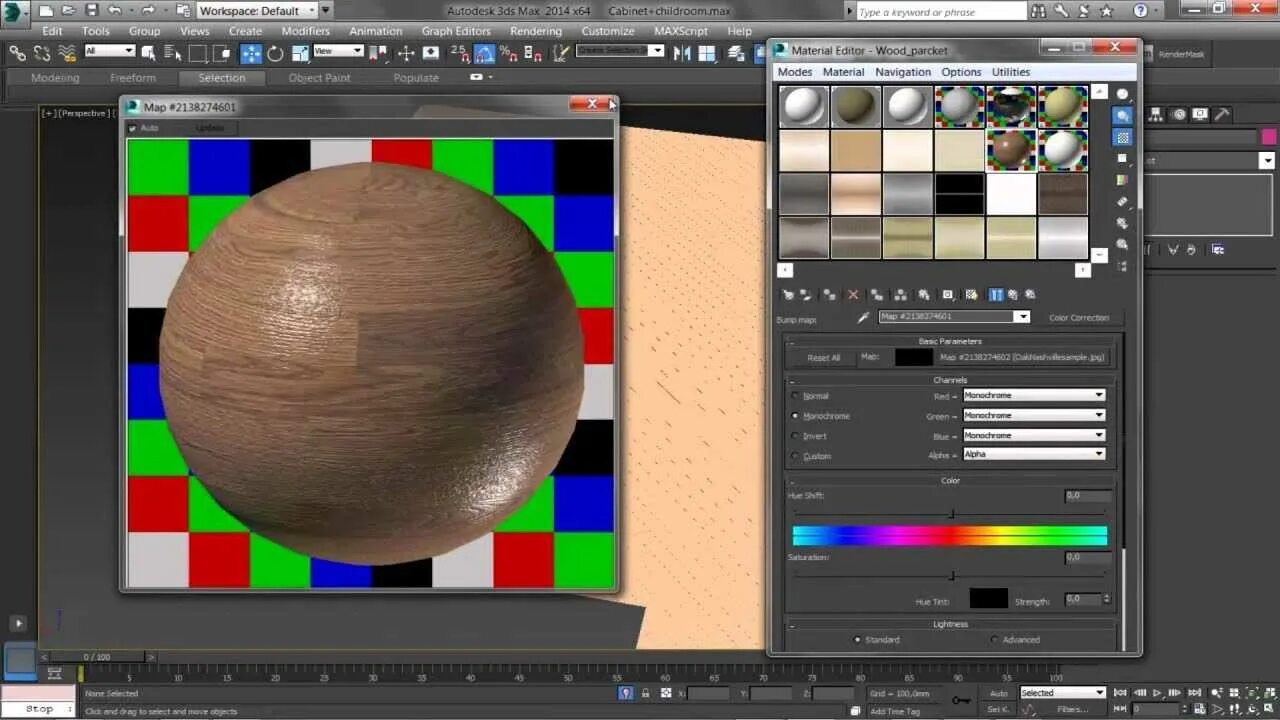Select the Custom radio button

point(796,456)
